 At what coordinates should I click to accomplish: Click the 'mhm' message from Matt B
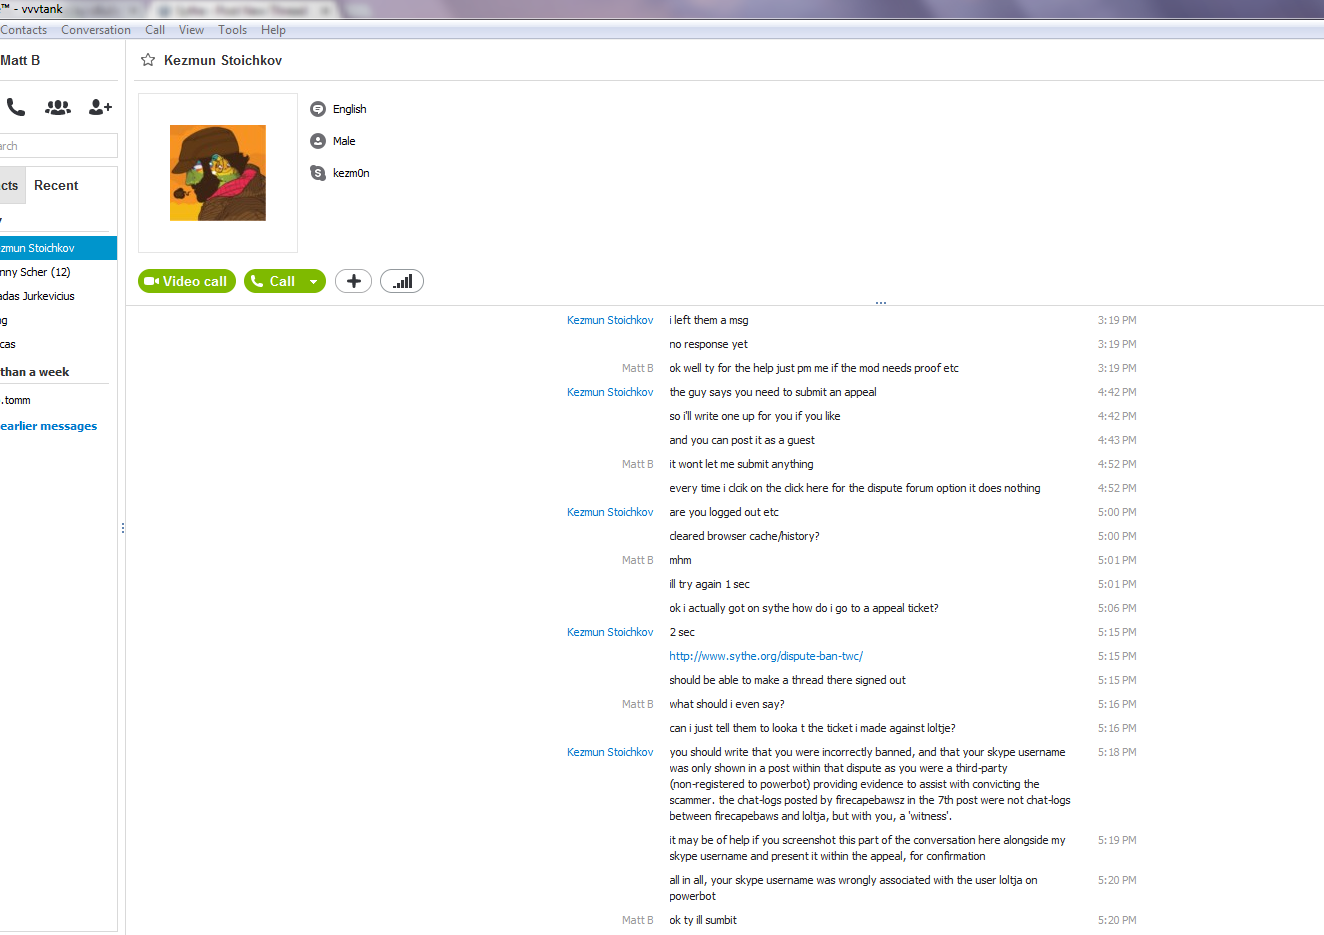pos(680,560)
